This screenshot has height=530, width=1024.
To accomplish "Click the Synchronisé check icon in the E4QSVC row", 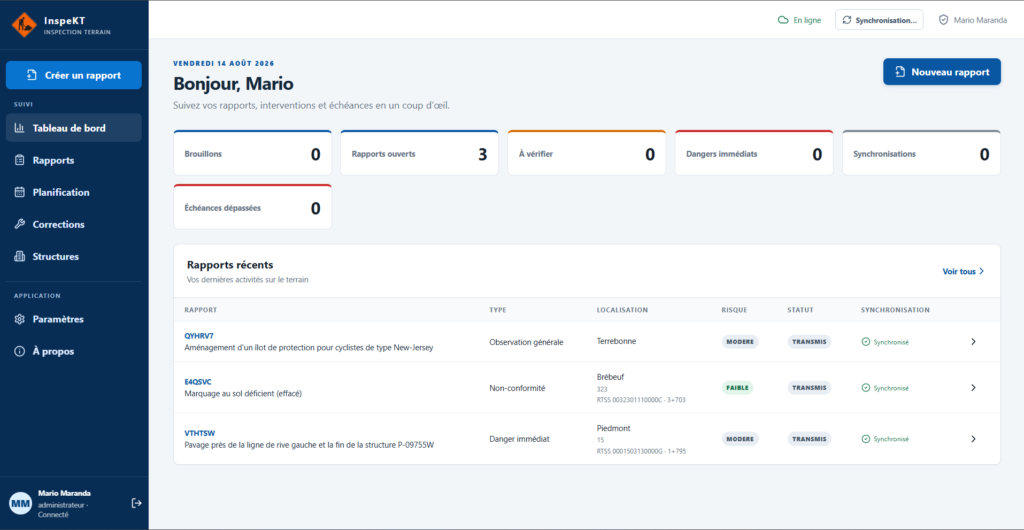I will [x=866, y=388].
